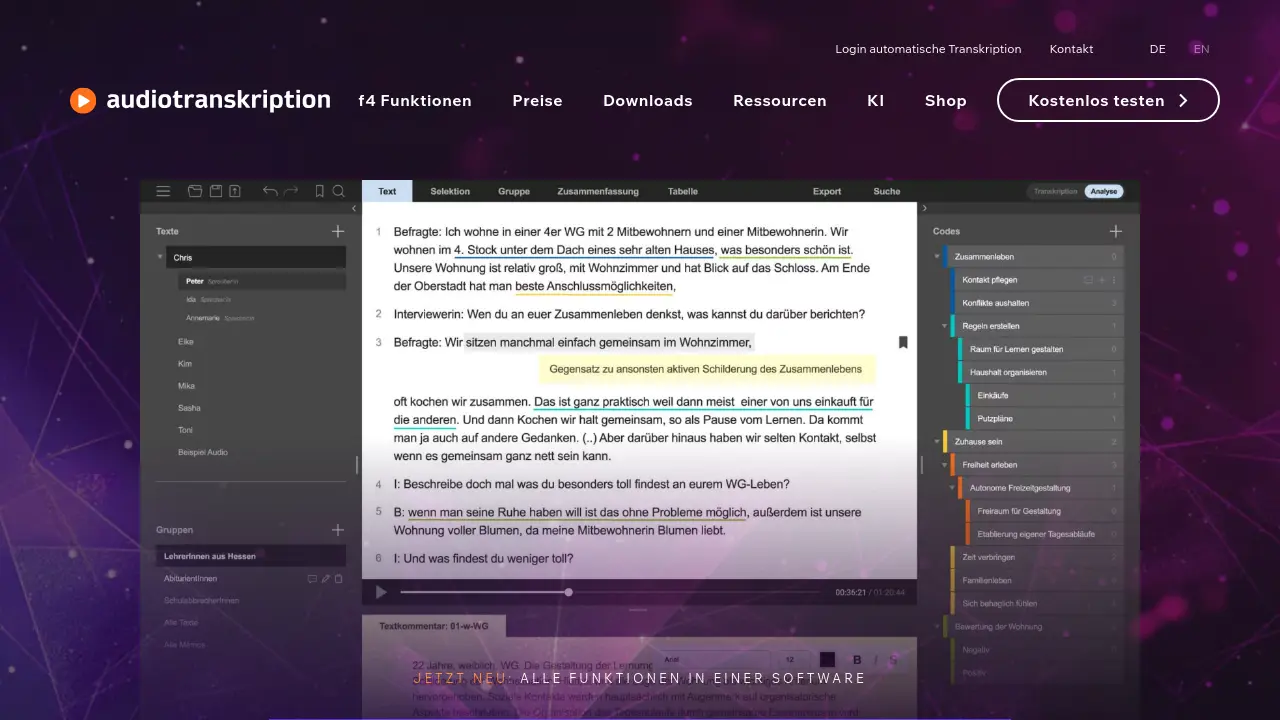Switch the website language to DE
This screenshot has width=1280, height=720.
[1157, 48]
